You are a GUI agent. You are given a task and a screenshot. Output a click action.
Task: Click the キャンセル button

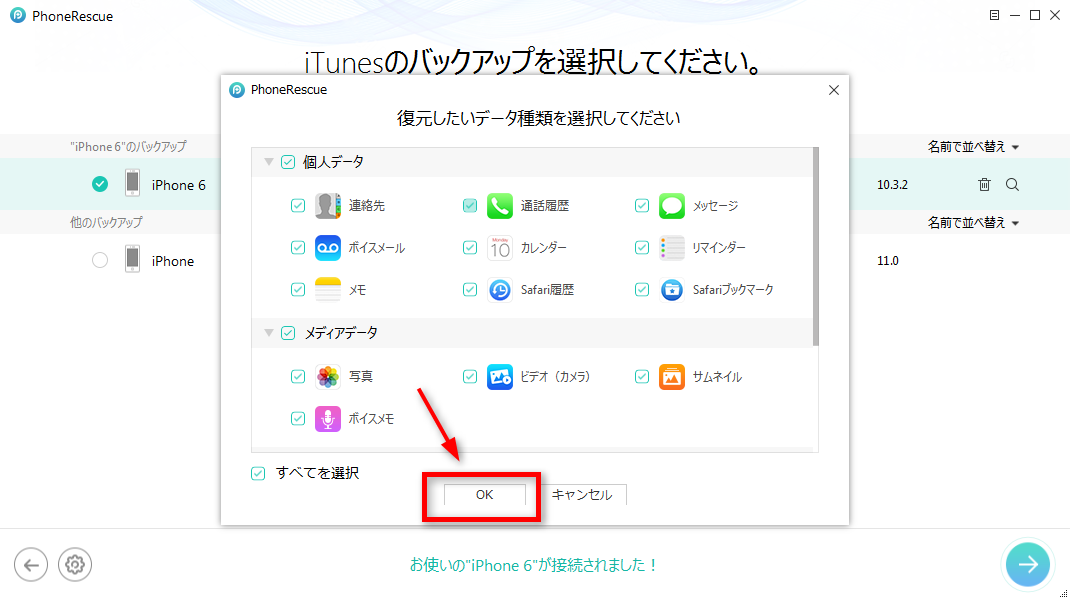pos(582,495)
